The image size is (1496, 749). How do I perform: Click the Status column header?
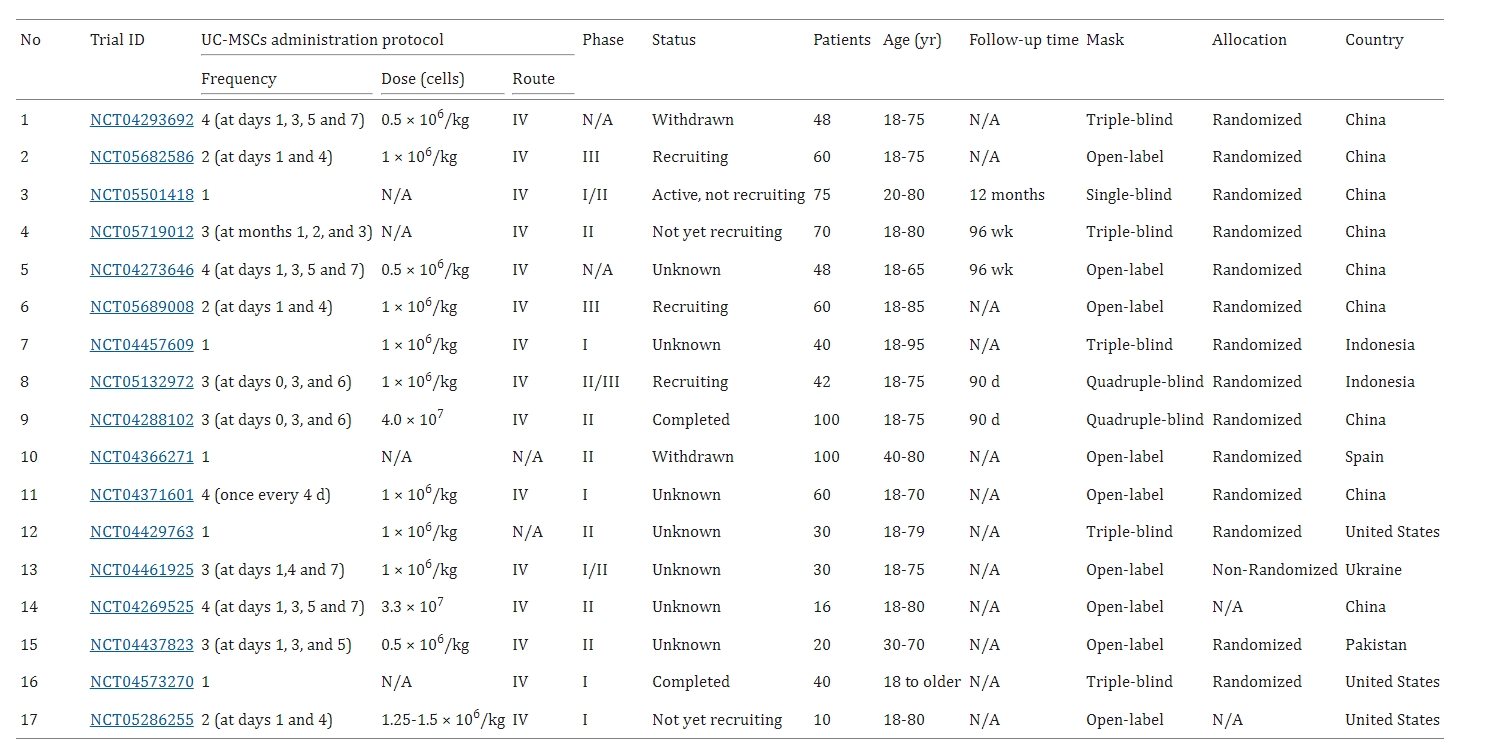[673, 40]
